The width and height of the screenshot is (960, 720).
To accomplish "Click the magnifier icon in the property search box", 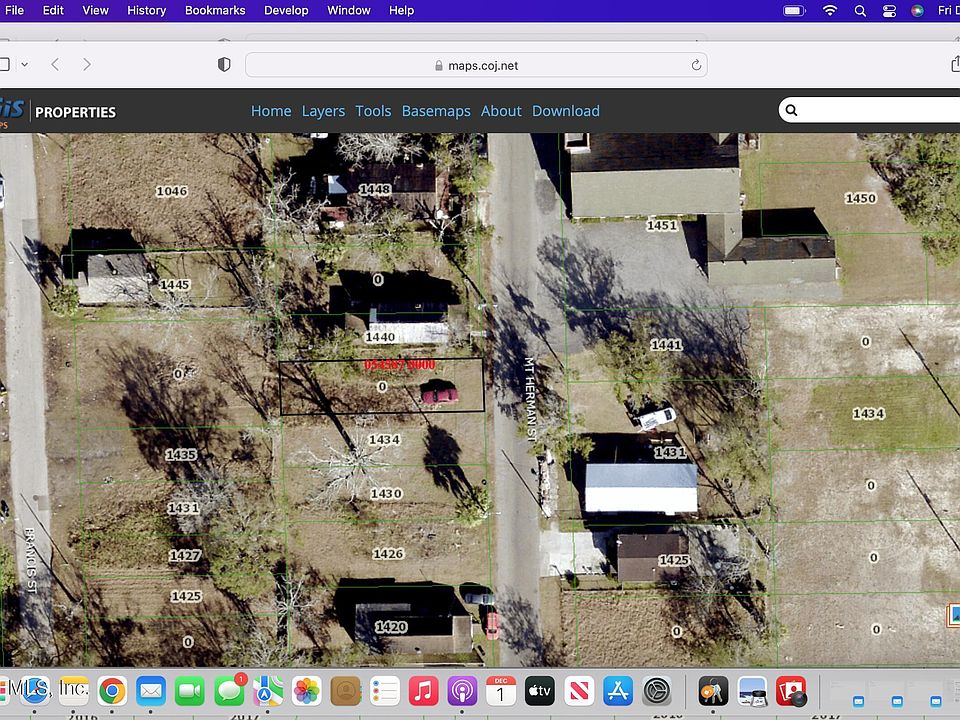I will (x=791, y=110).
